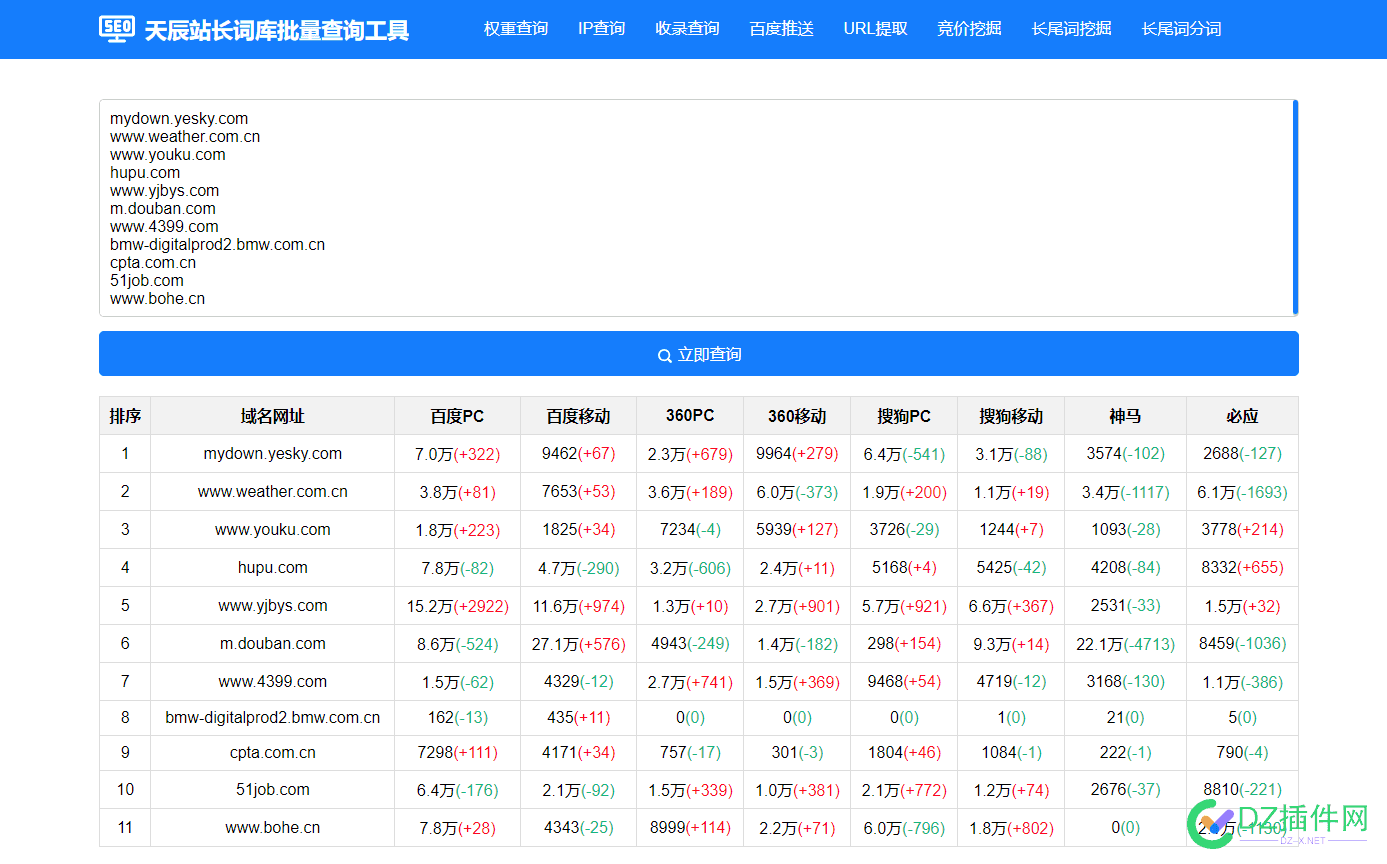The width and height of the screenshot is (1387, 864).
Task: Open the 权重查询 menu item
Action: 516,28
